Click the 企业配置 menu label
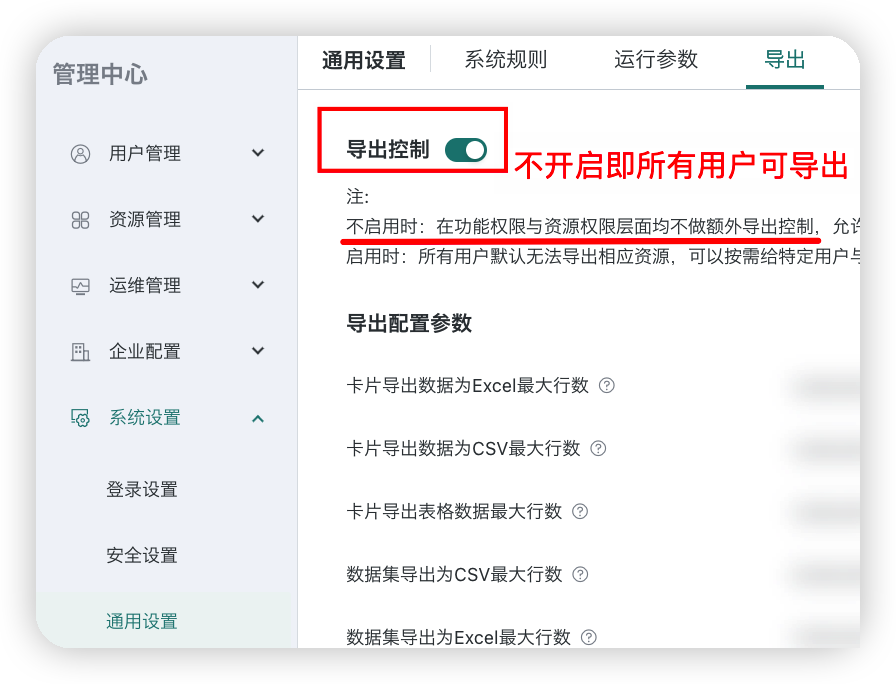 click(145, 351)
